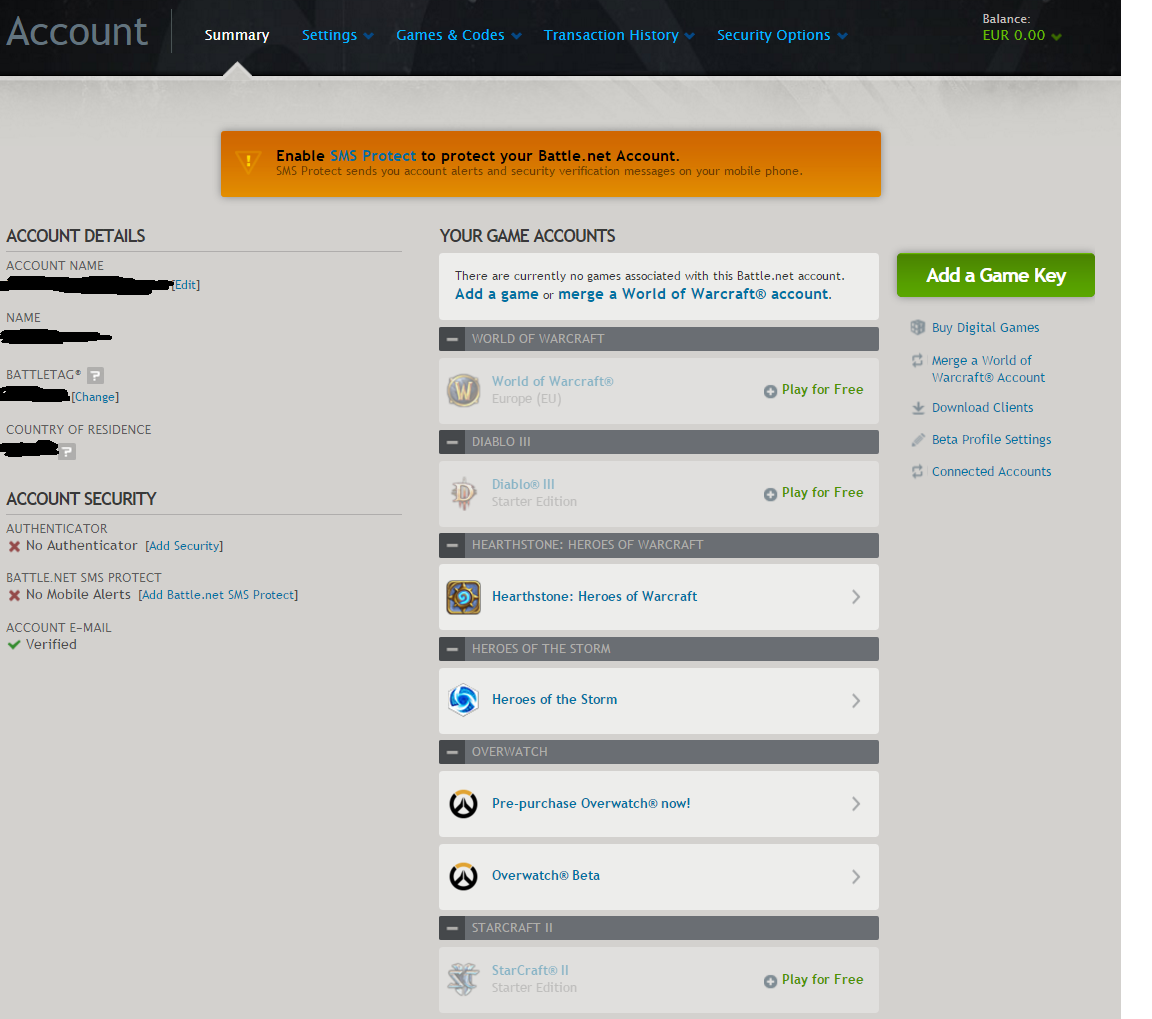1152x1019 pixels.
Task: Open the SMS Protect banner link
Action: tap(373, 156)
